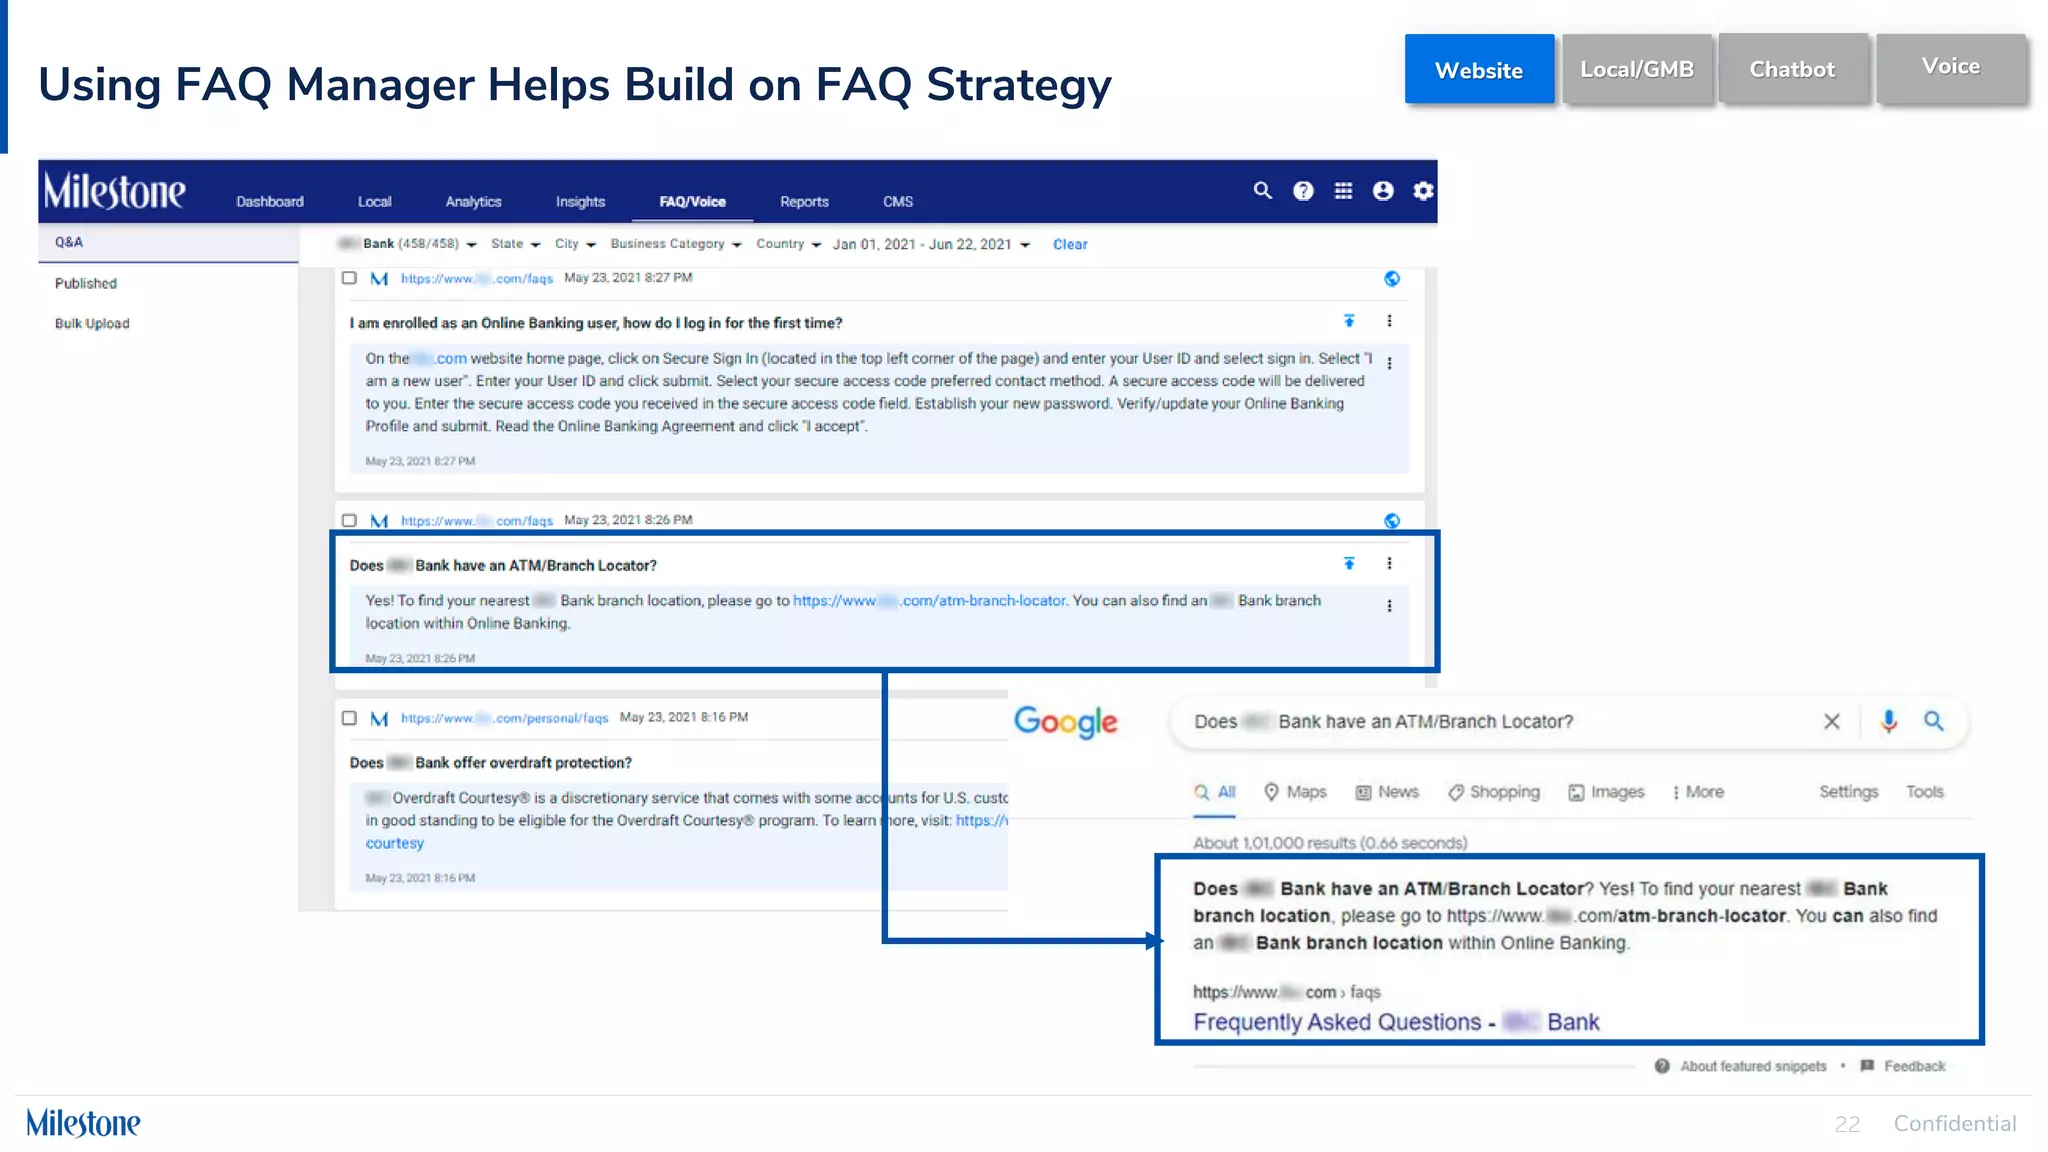Click the search icon in Milestone header
2048x1152 pixels.
click(x=1262, y=190)
